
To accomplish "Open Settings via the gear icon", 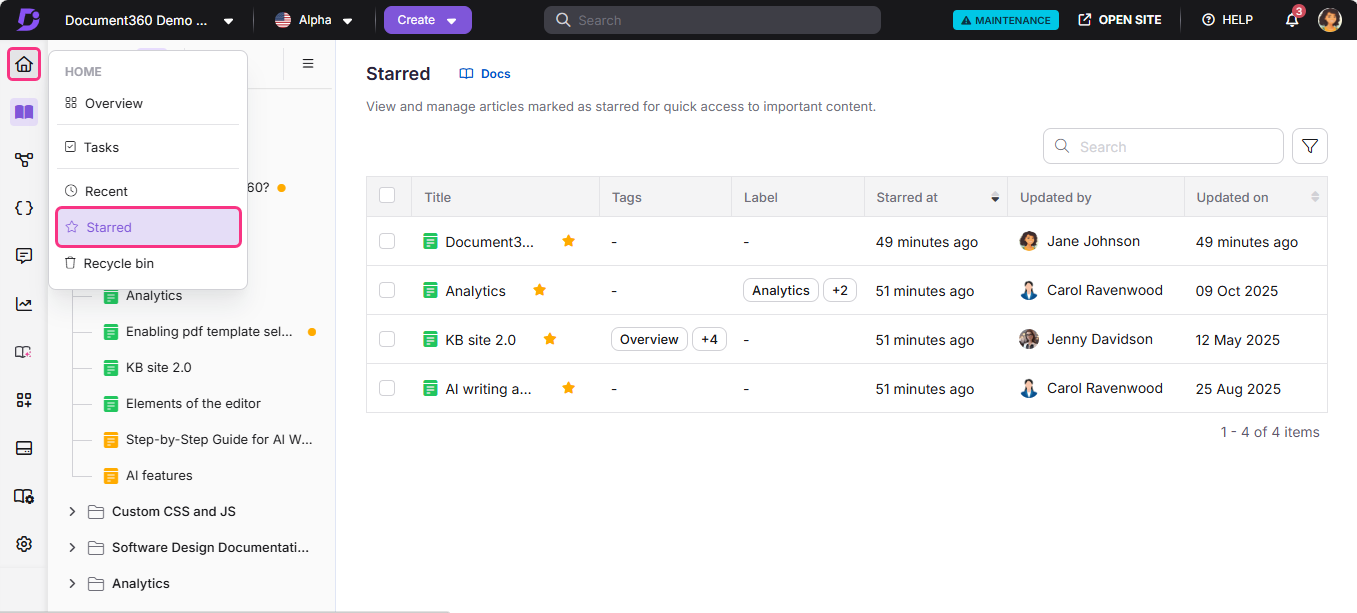I will click(24, 543).
